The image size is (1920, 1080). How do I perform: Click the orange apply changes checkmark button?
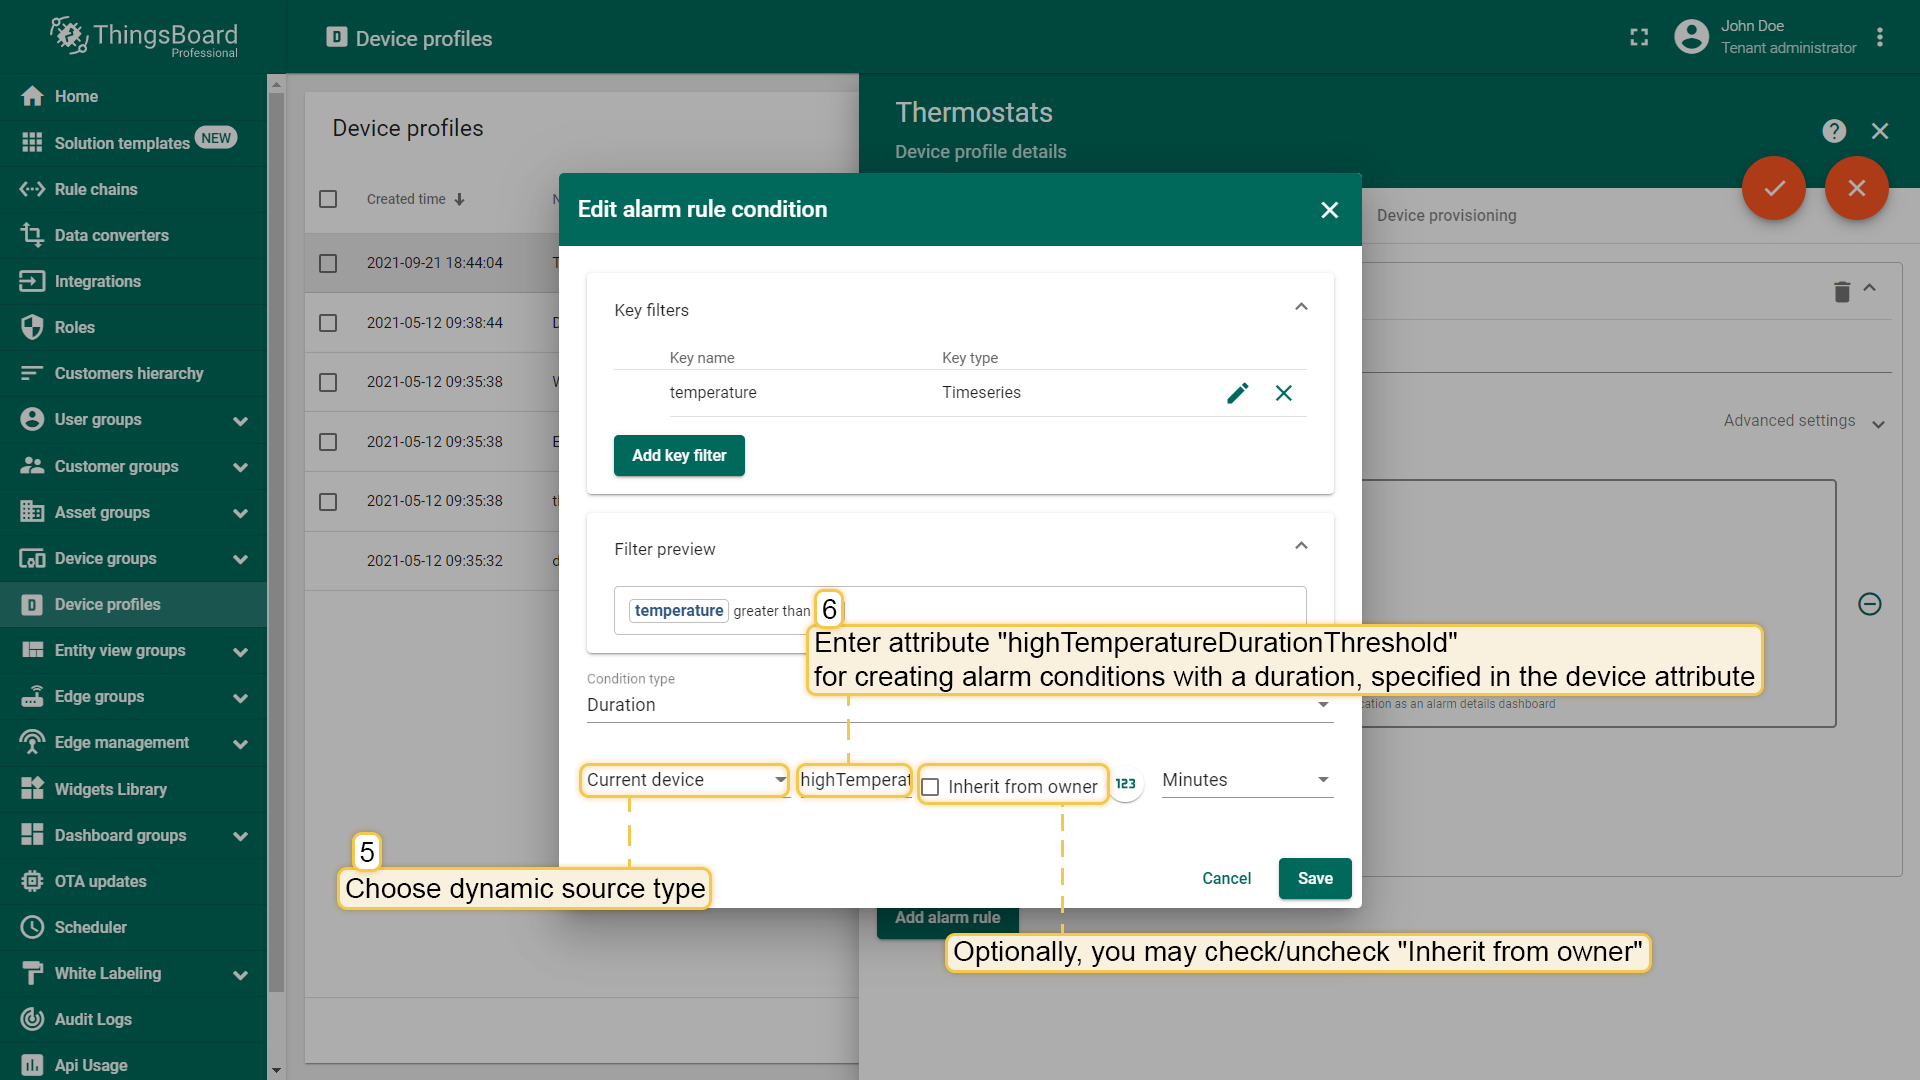coord(1773,188)
